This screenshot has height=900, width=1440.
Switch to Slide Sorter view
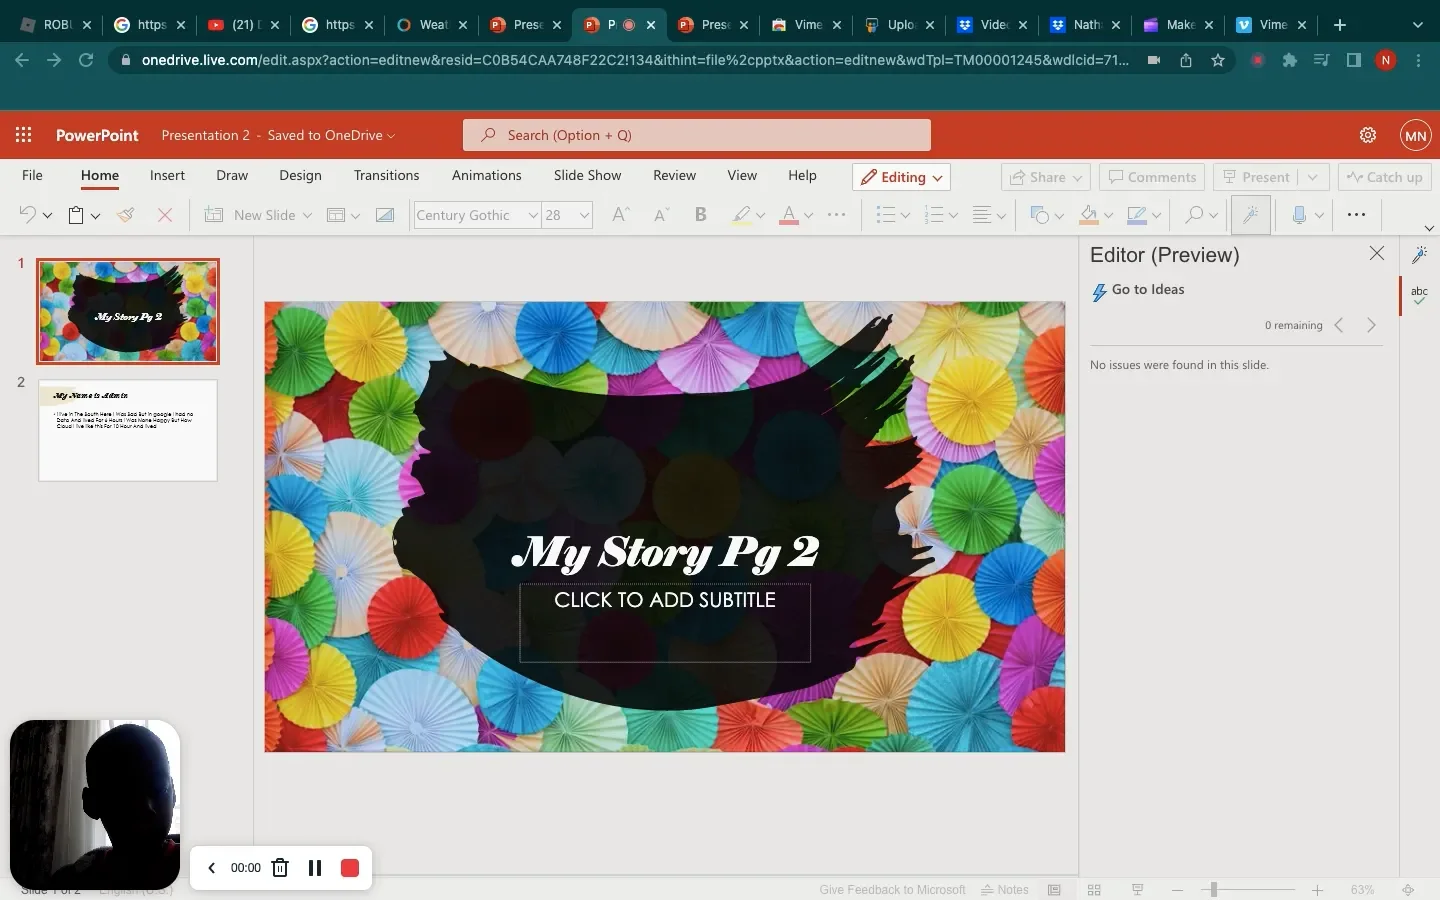click(1094, 890)
